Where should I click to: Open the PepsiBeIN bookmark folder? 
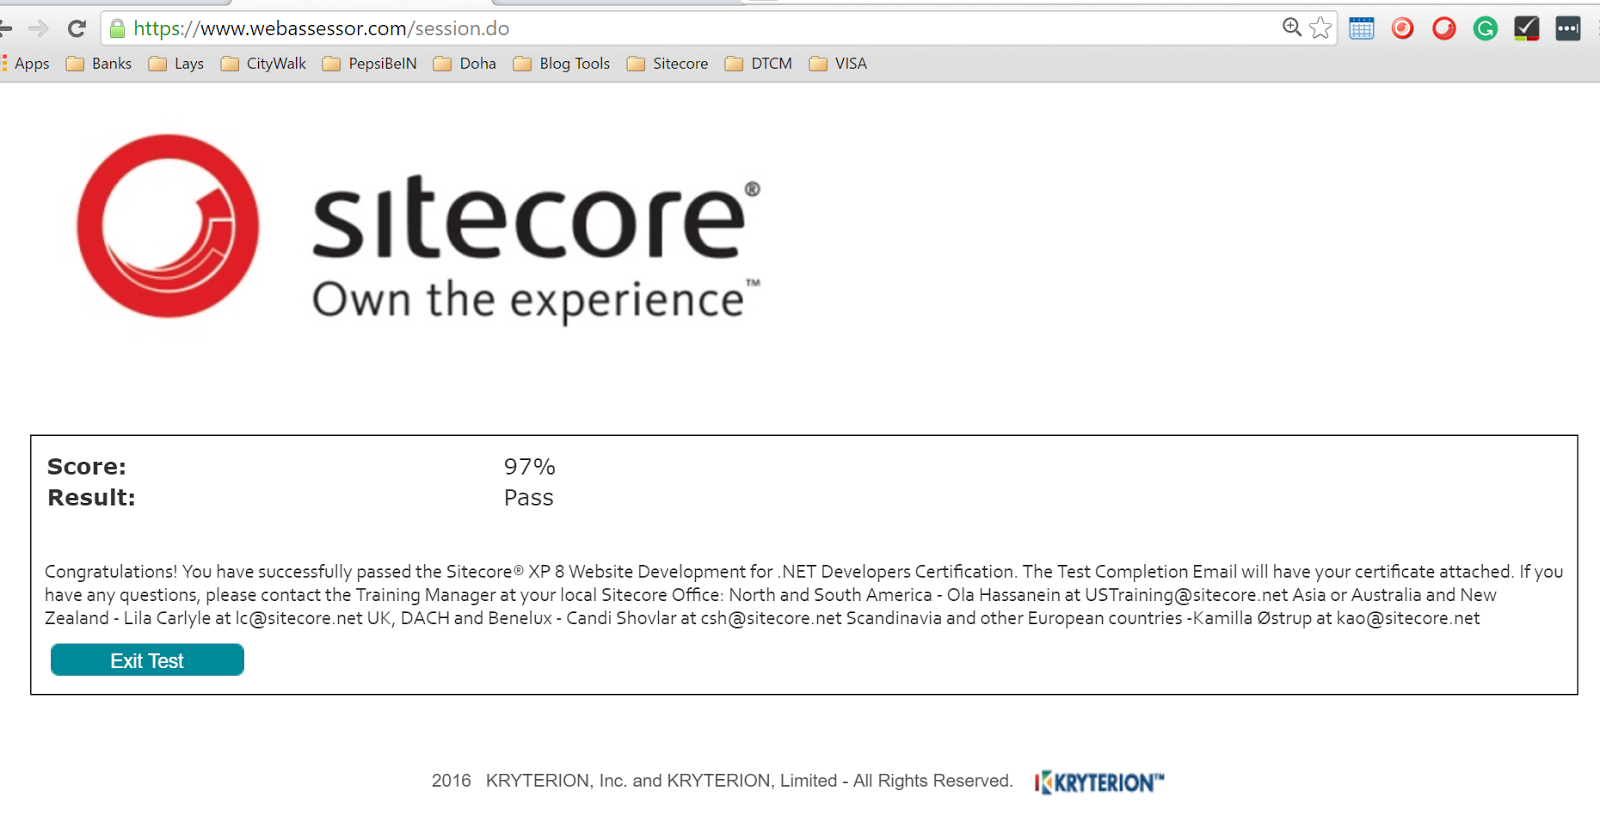click(x=370, y=63)
